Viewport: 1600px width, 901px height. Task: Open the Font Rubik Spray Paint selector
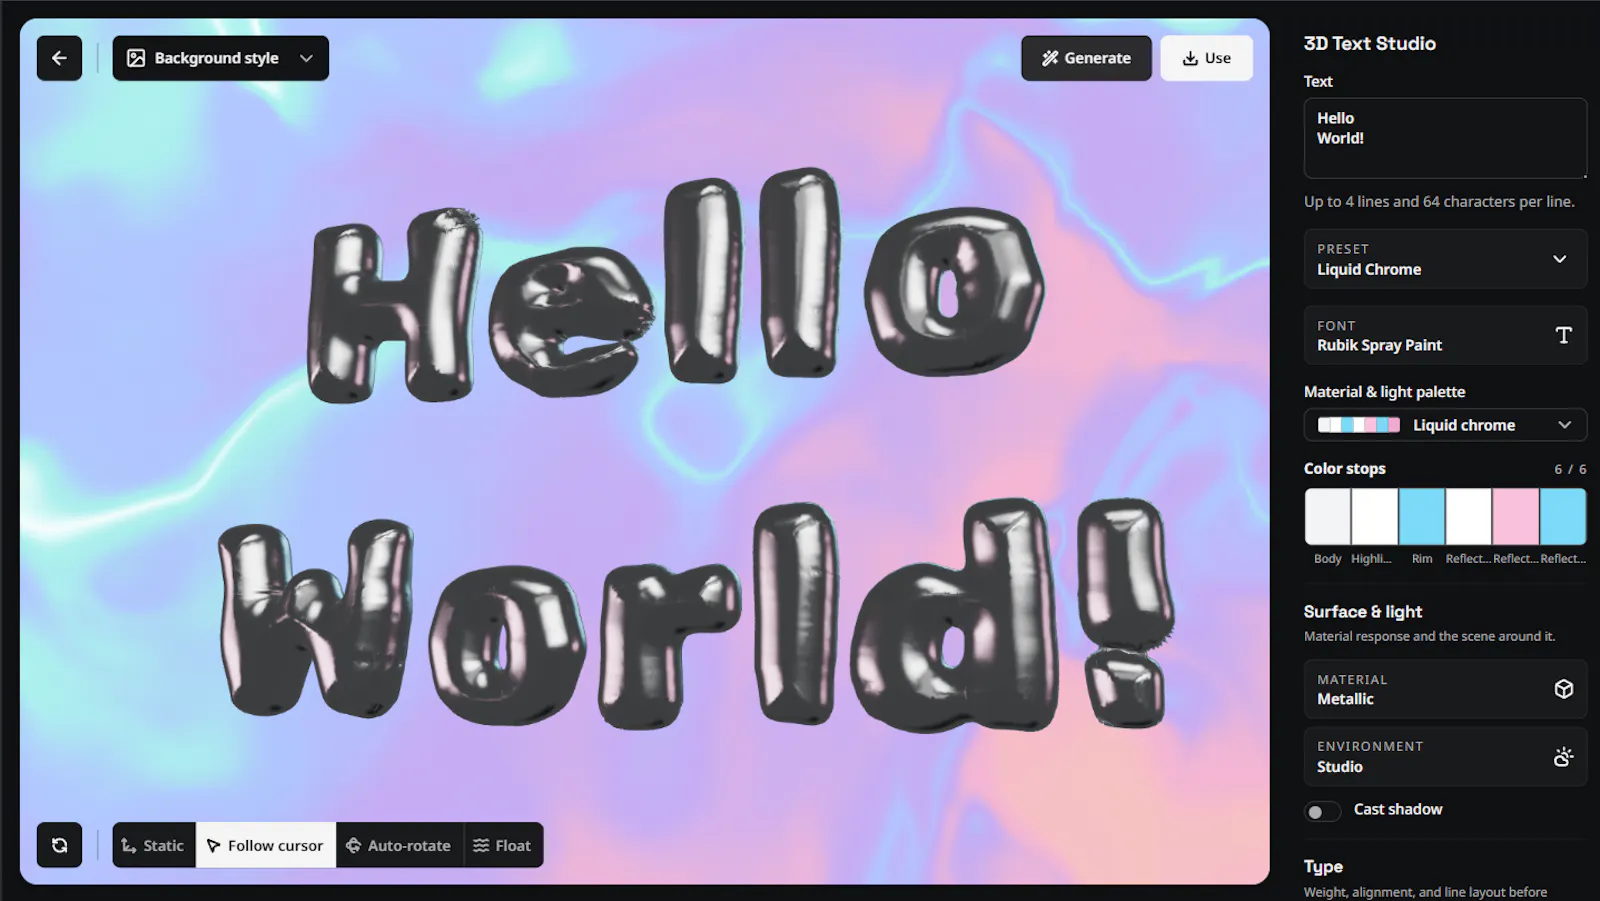[x=1445, y=335]
